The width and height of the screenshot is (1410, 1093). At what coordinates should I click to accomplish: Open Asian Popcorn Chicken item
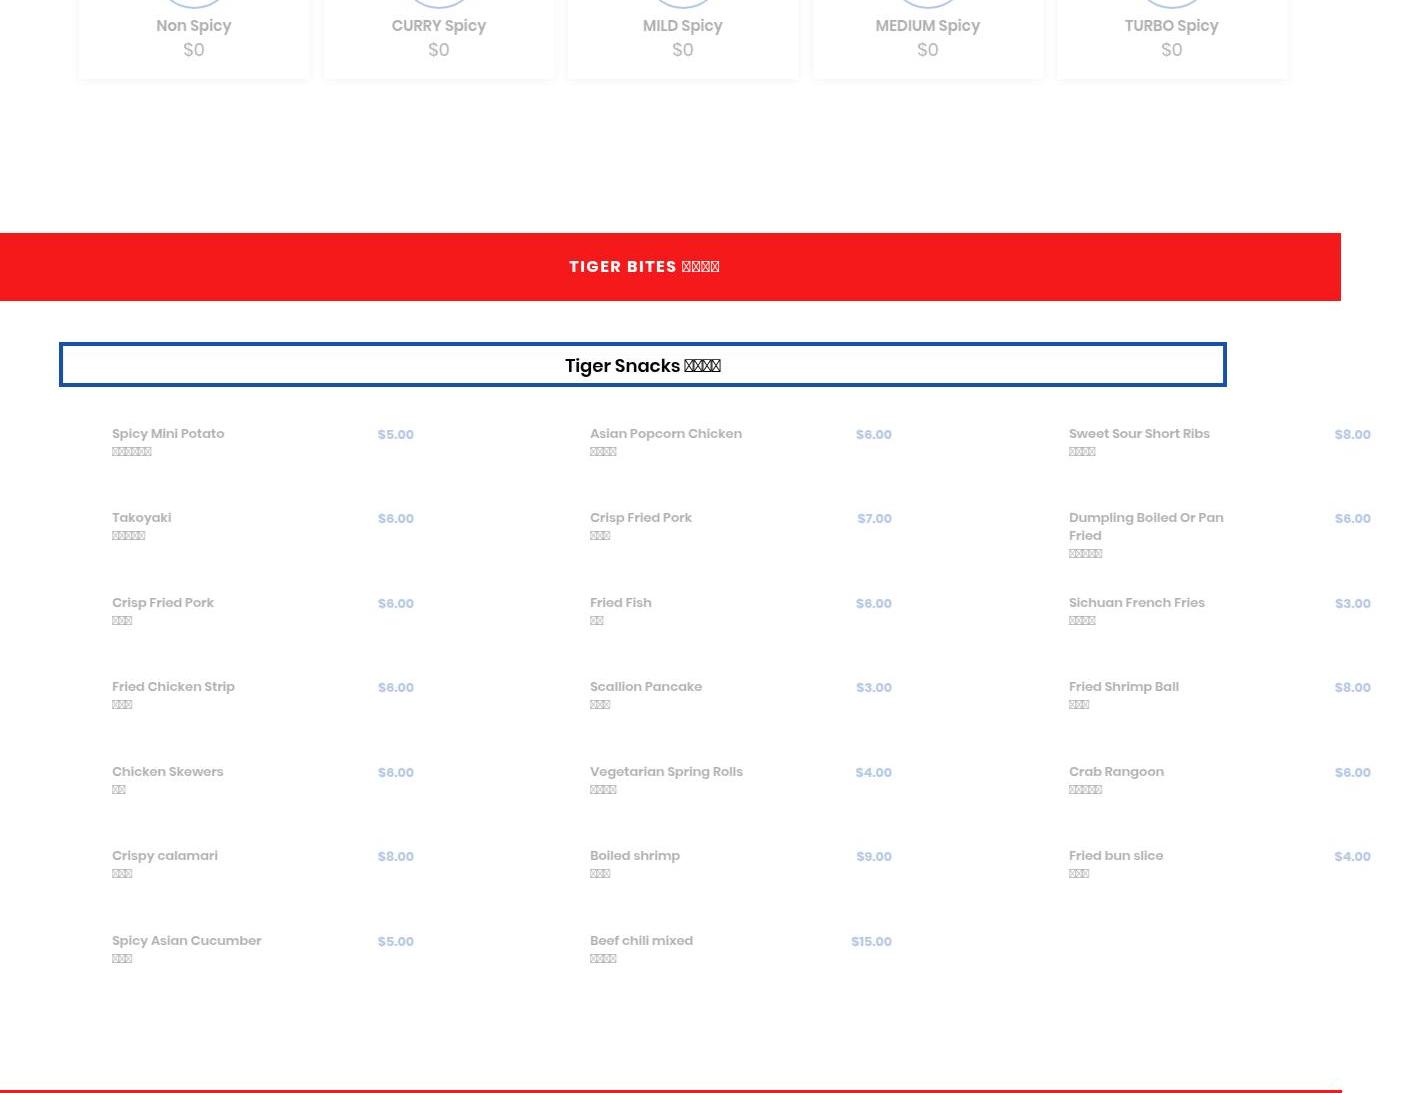point(666,434)
